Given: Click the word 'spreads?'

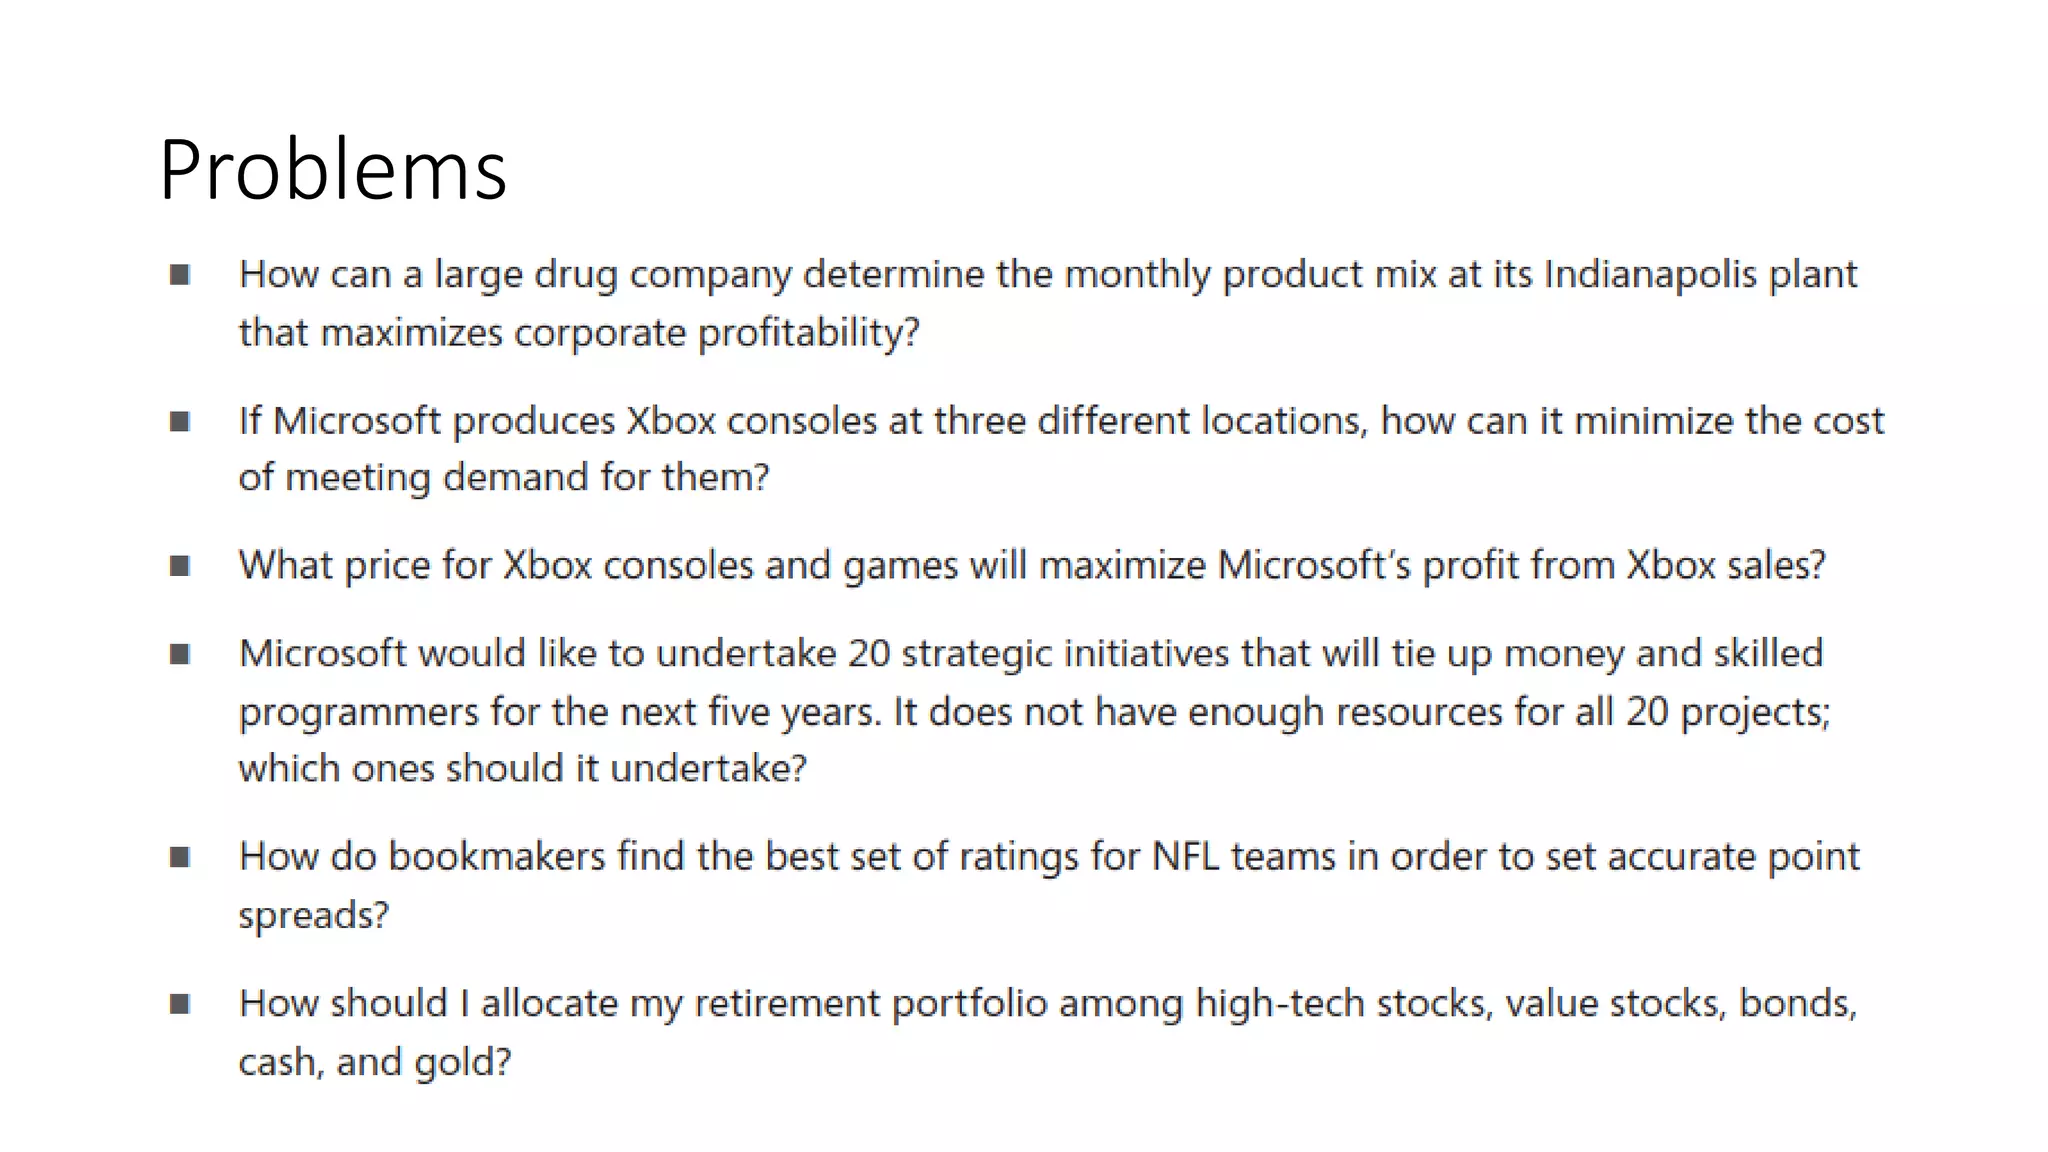Looking at the screenshot, I should [x=313, y=916].
